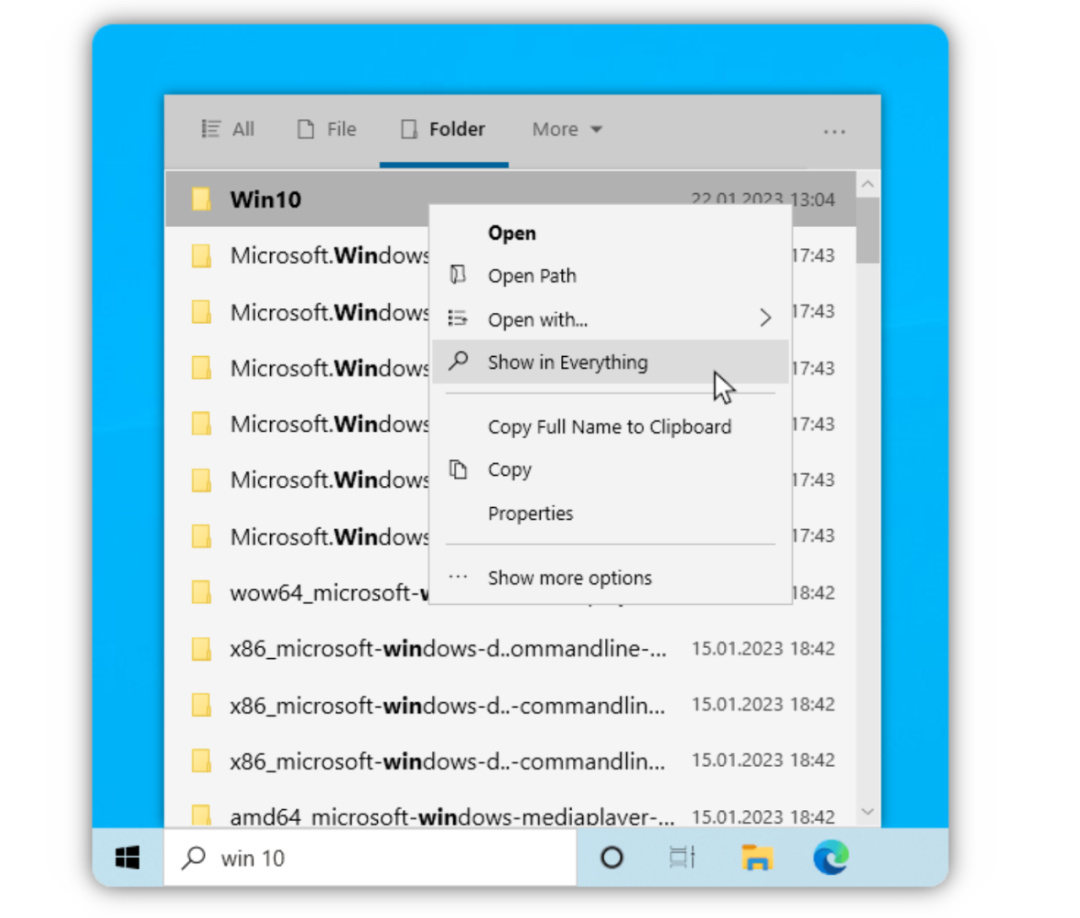Open the three-dot options menu at top right
The height and width of the screenshot is (918, 1080).
pos(833,131)
